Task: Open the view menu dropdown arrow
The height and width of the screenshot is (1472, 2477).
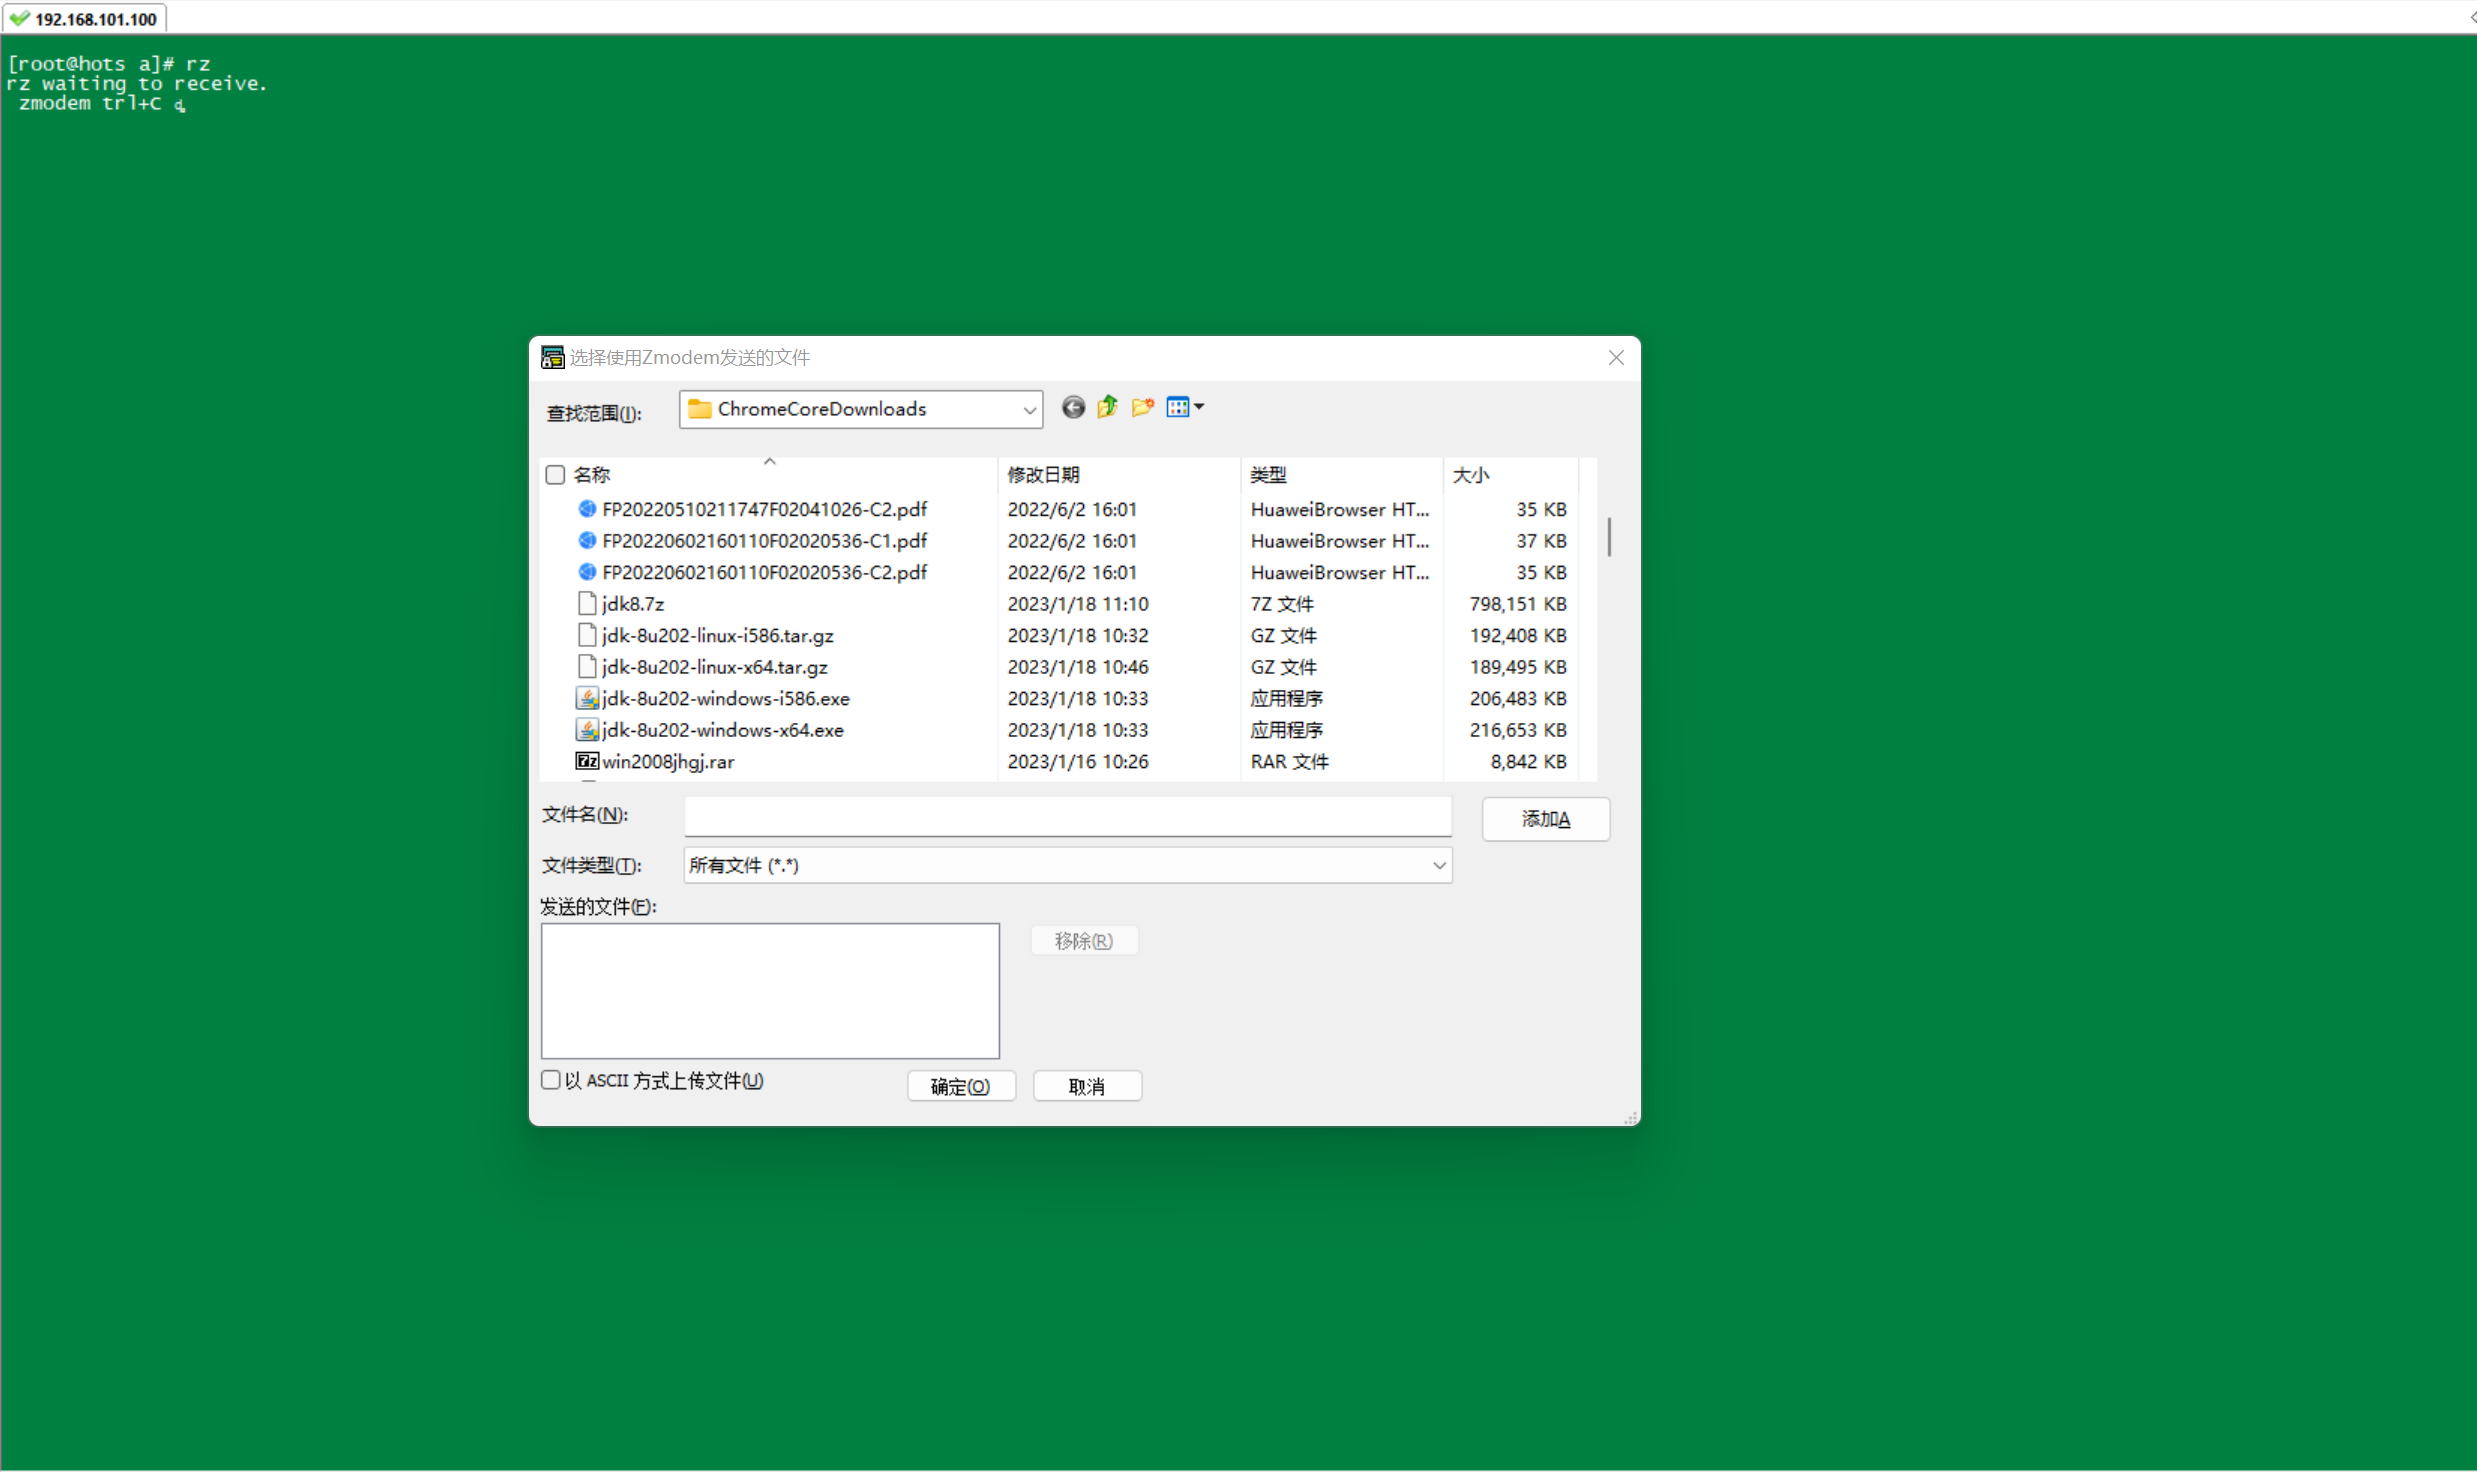Action: [1199, 407]
